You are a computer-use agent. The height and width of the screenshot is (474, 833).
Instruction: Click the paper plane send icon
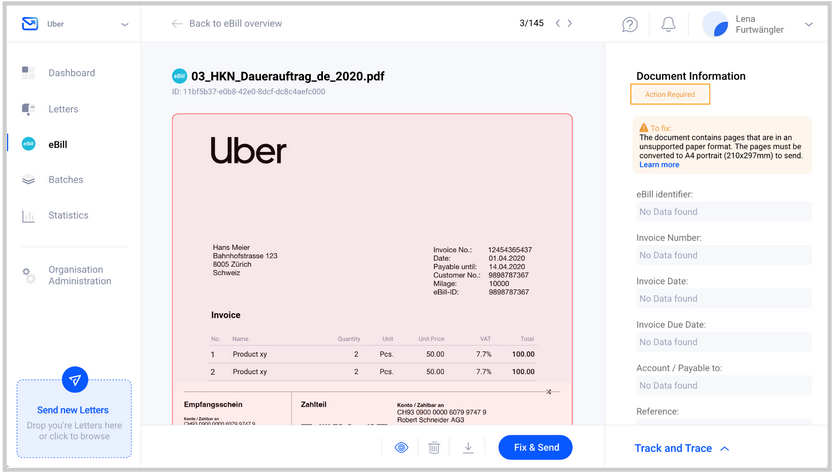tap(75, 380)
